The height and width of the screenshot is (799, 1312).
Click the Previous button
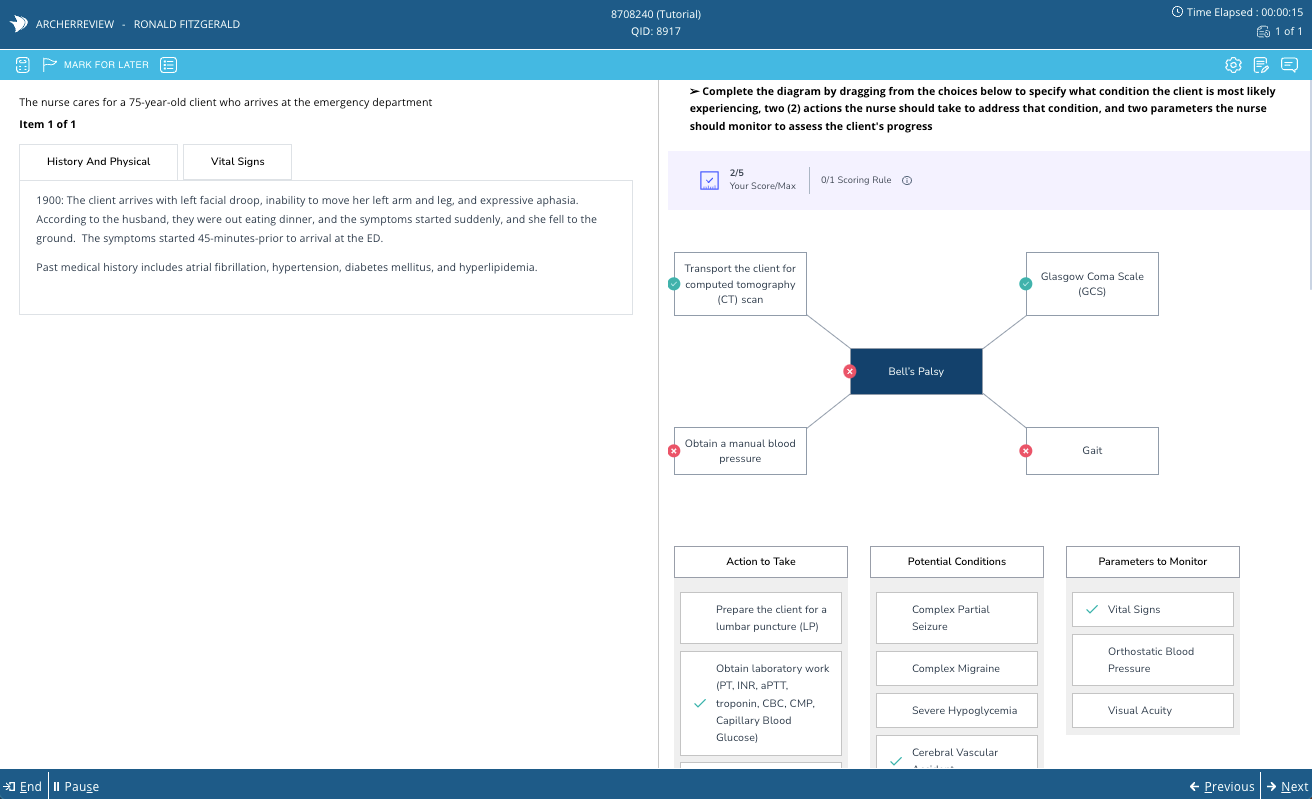click(x=1221, y=786)
